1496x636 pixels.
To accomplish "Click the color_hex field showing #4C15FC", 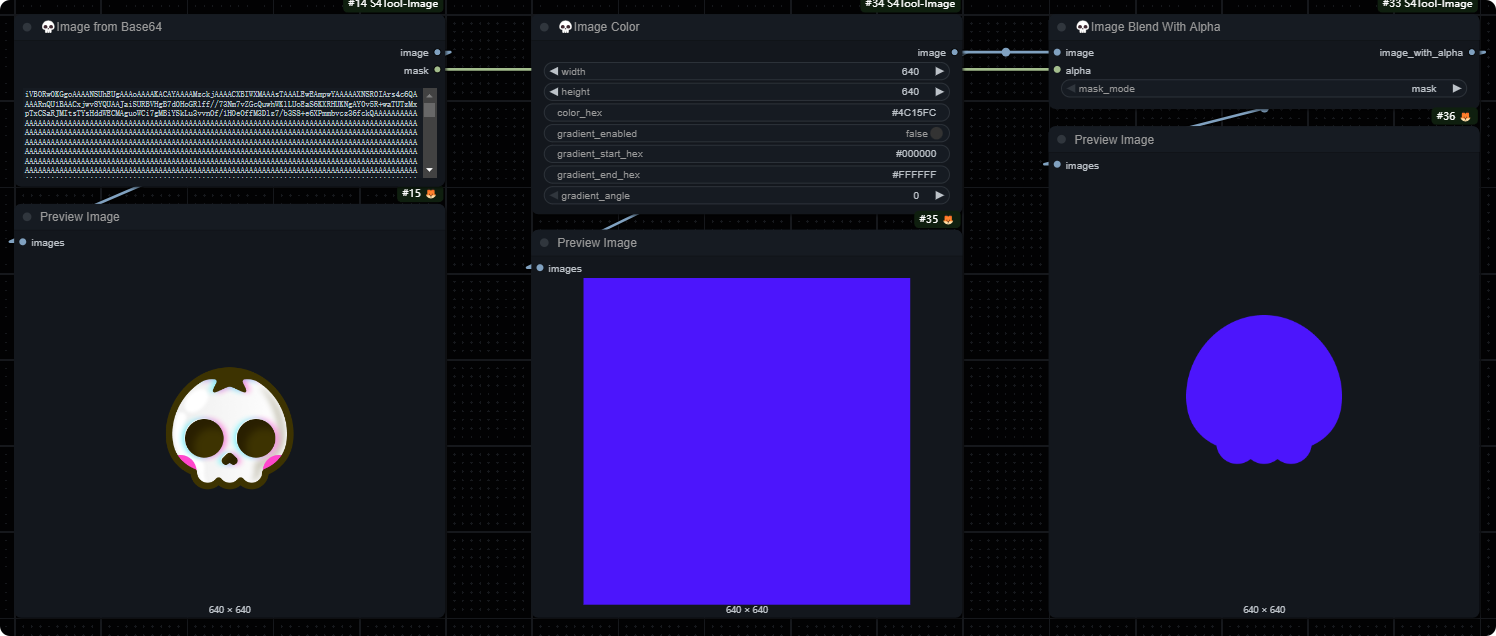I will [746, 113].
